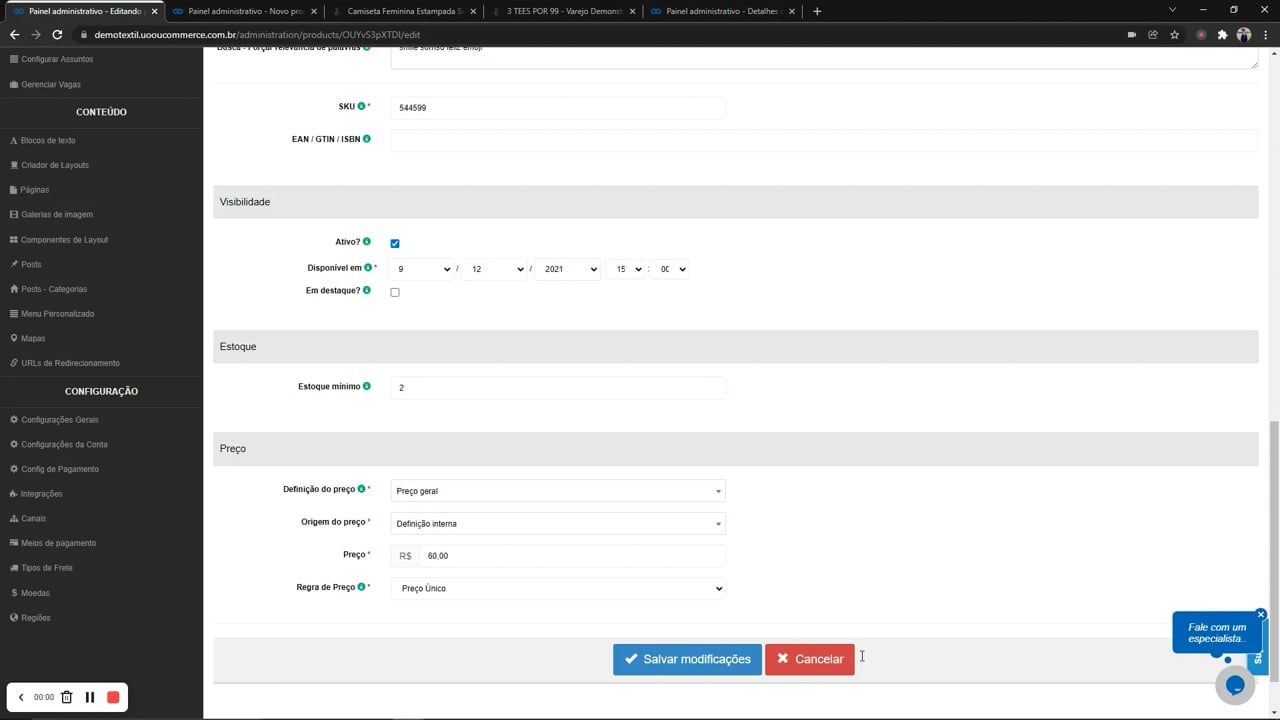The image size is (1280, 720).
Task: Enable the Em destaque option
Action: click(x=394, y=291)
